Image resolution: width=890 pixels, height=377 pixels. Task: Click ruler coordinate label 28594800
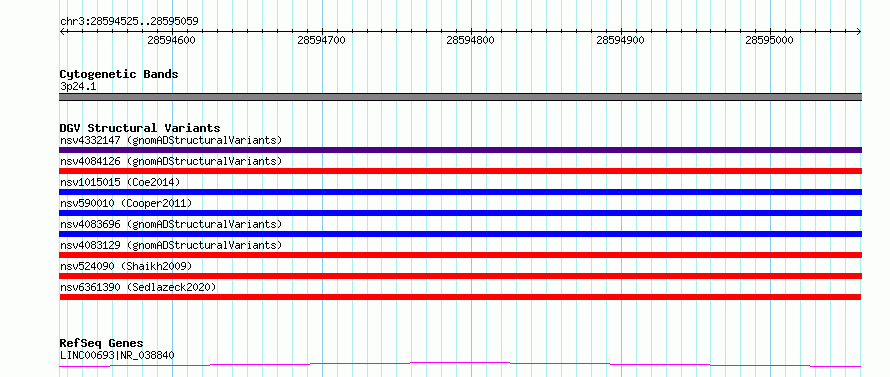[471, 40]
